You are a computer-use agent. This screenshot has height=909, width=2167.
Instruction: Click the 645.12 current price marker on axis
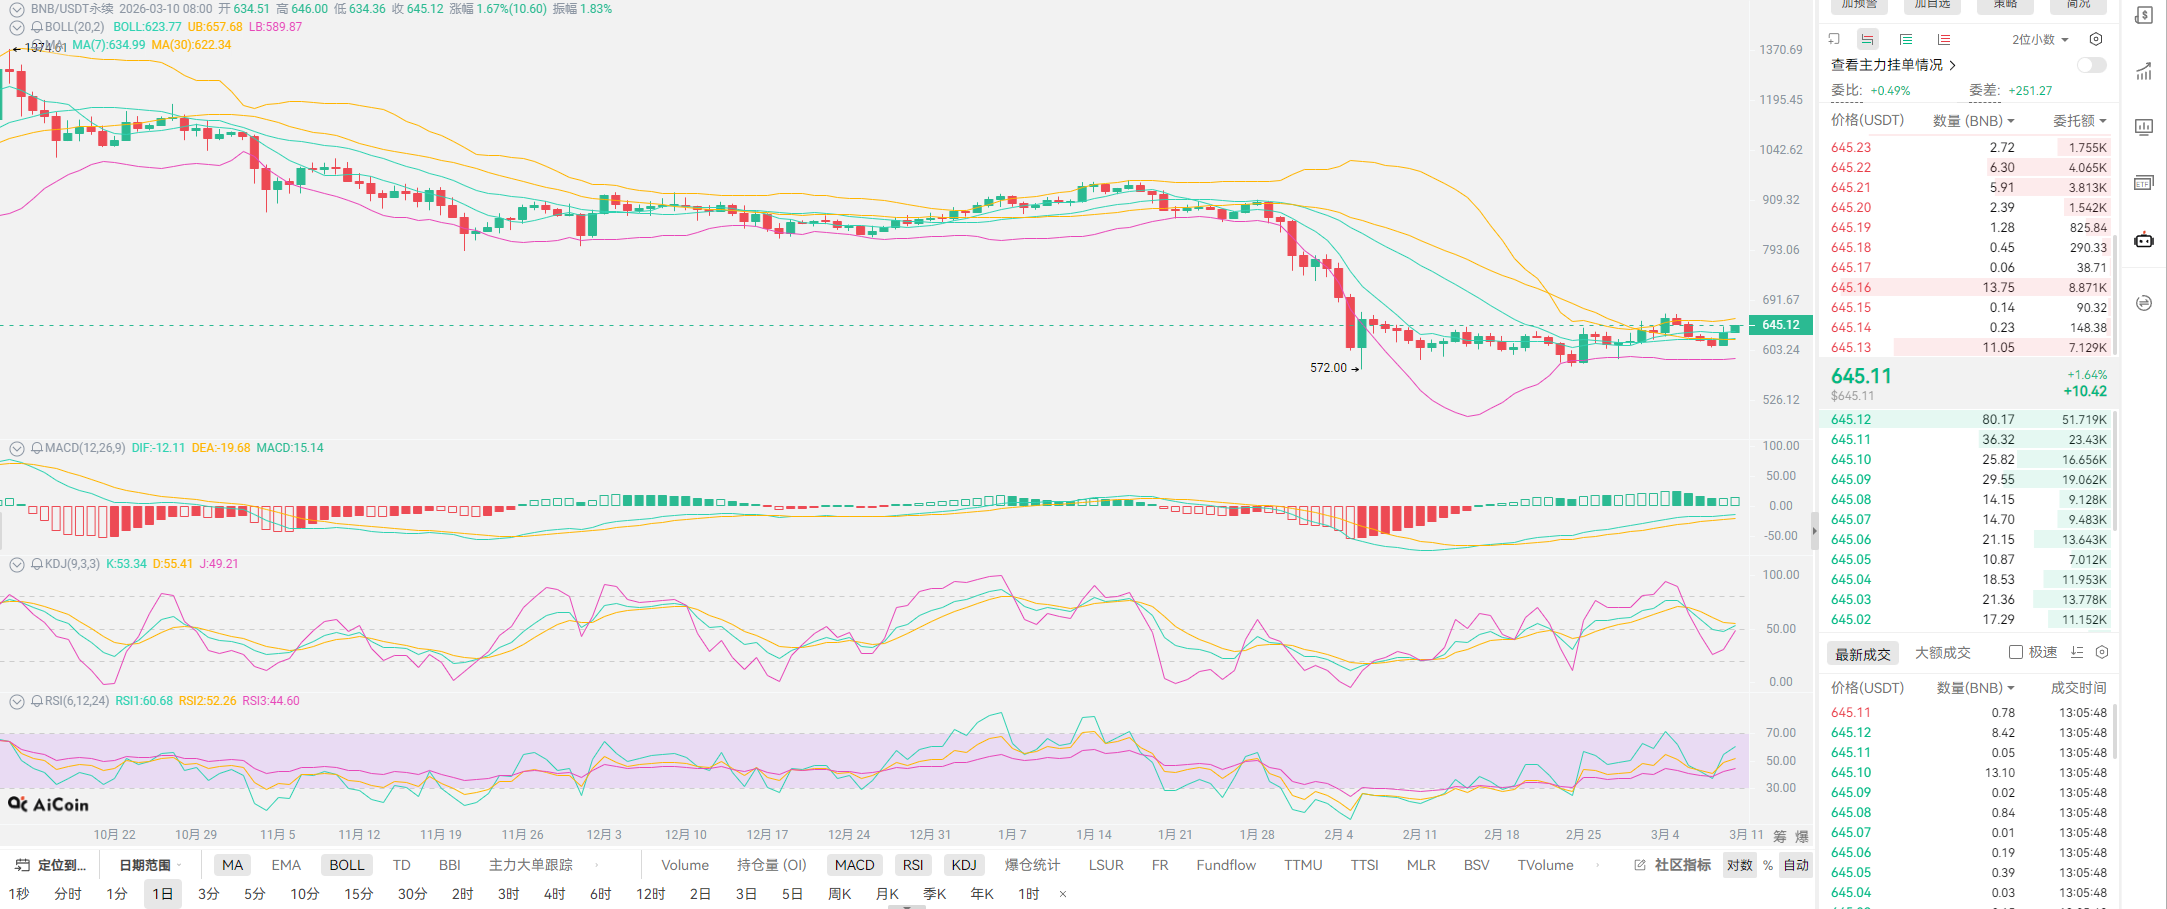click(1780, 325)
